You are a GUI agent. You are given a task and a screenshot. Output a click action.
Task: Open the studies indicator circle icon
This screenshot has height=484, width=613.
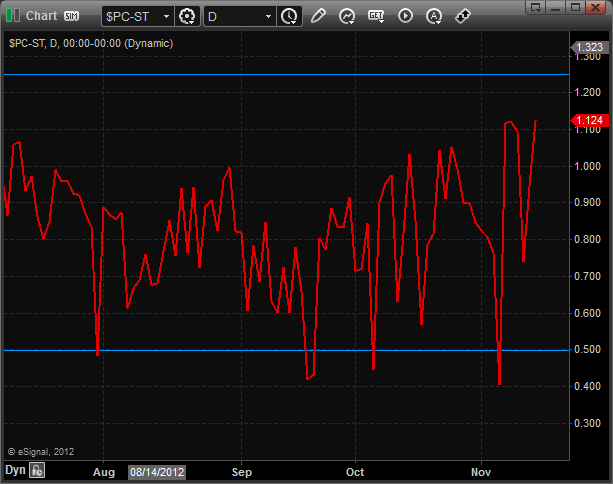click(x=347, y=16)
